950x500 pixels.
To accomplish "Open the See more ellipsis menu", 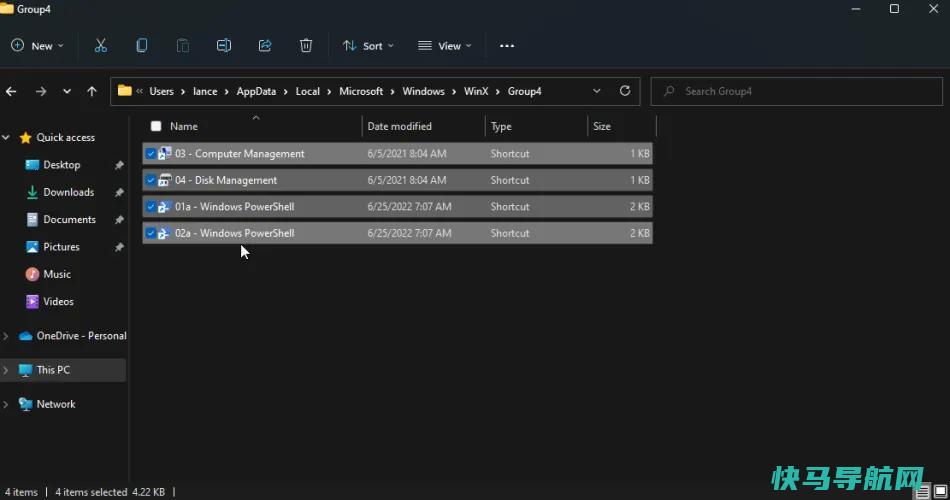I will tap(507, 45).
